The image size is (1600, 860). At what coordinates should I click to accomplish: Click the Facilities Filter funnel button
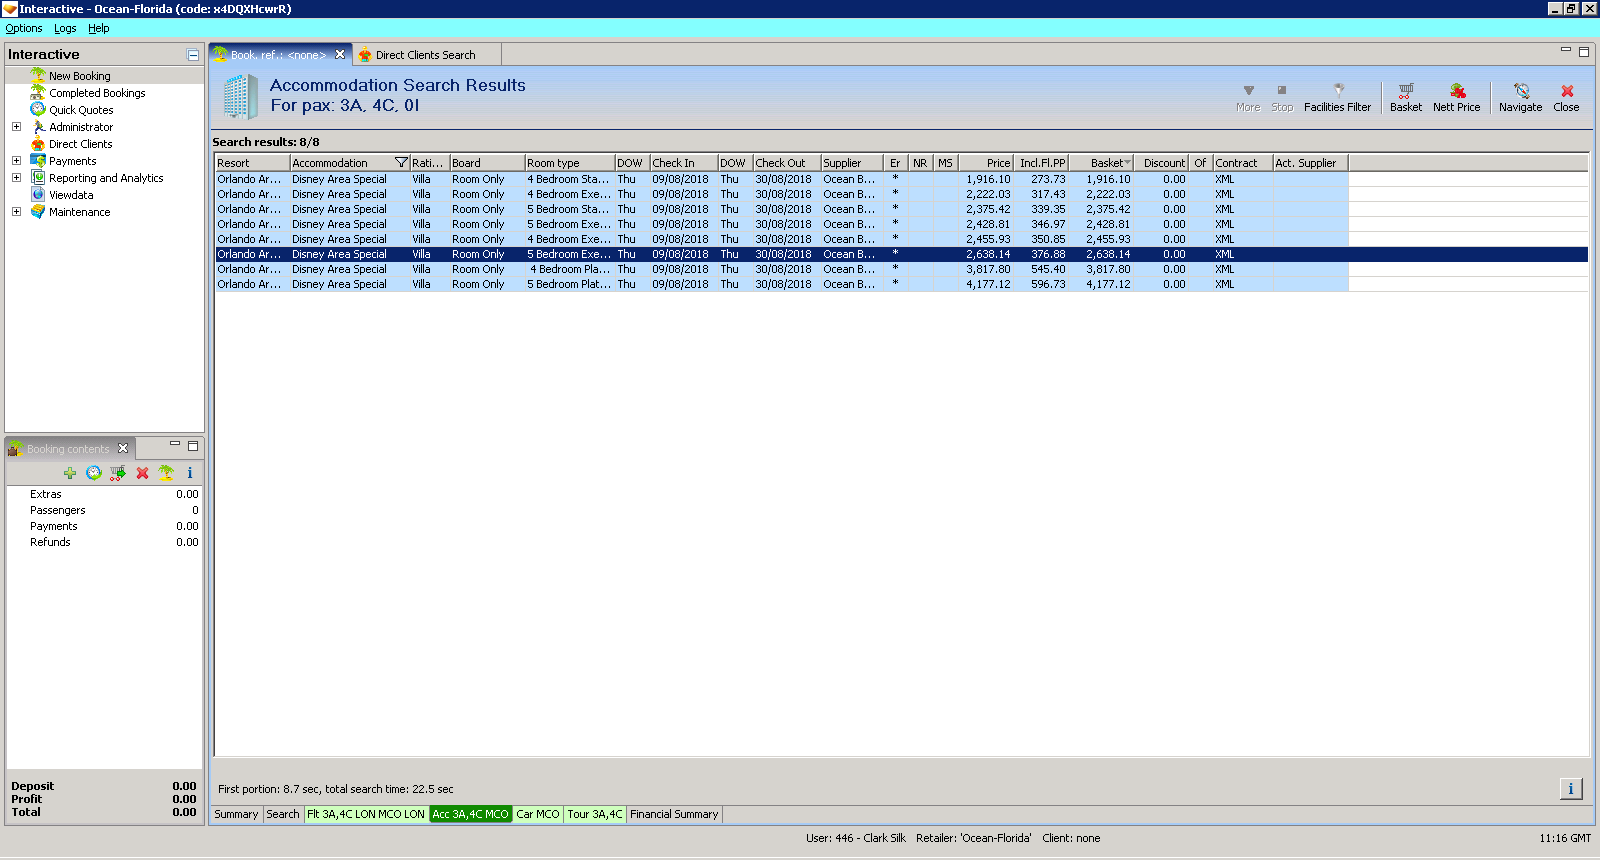pos(1337,98)
